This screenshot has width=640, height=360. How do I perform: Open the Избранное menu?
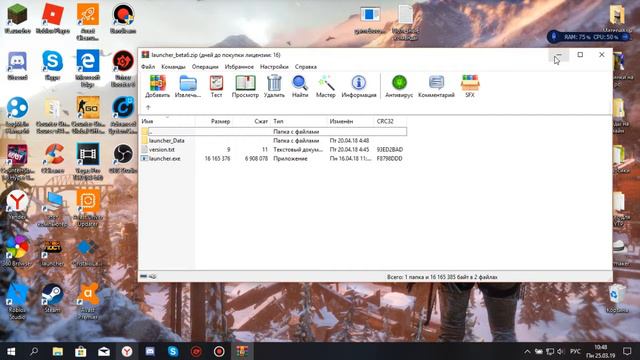(x=239, y=67)
